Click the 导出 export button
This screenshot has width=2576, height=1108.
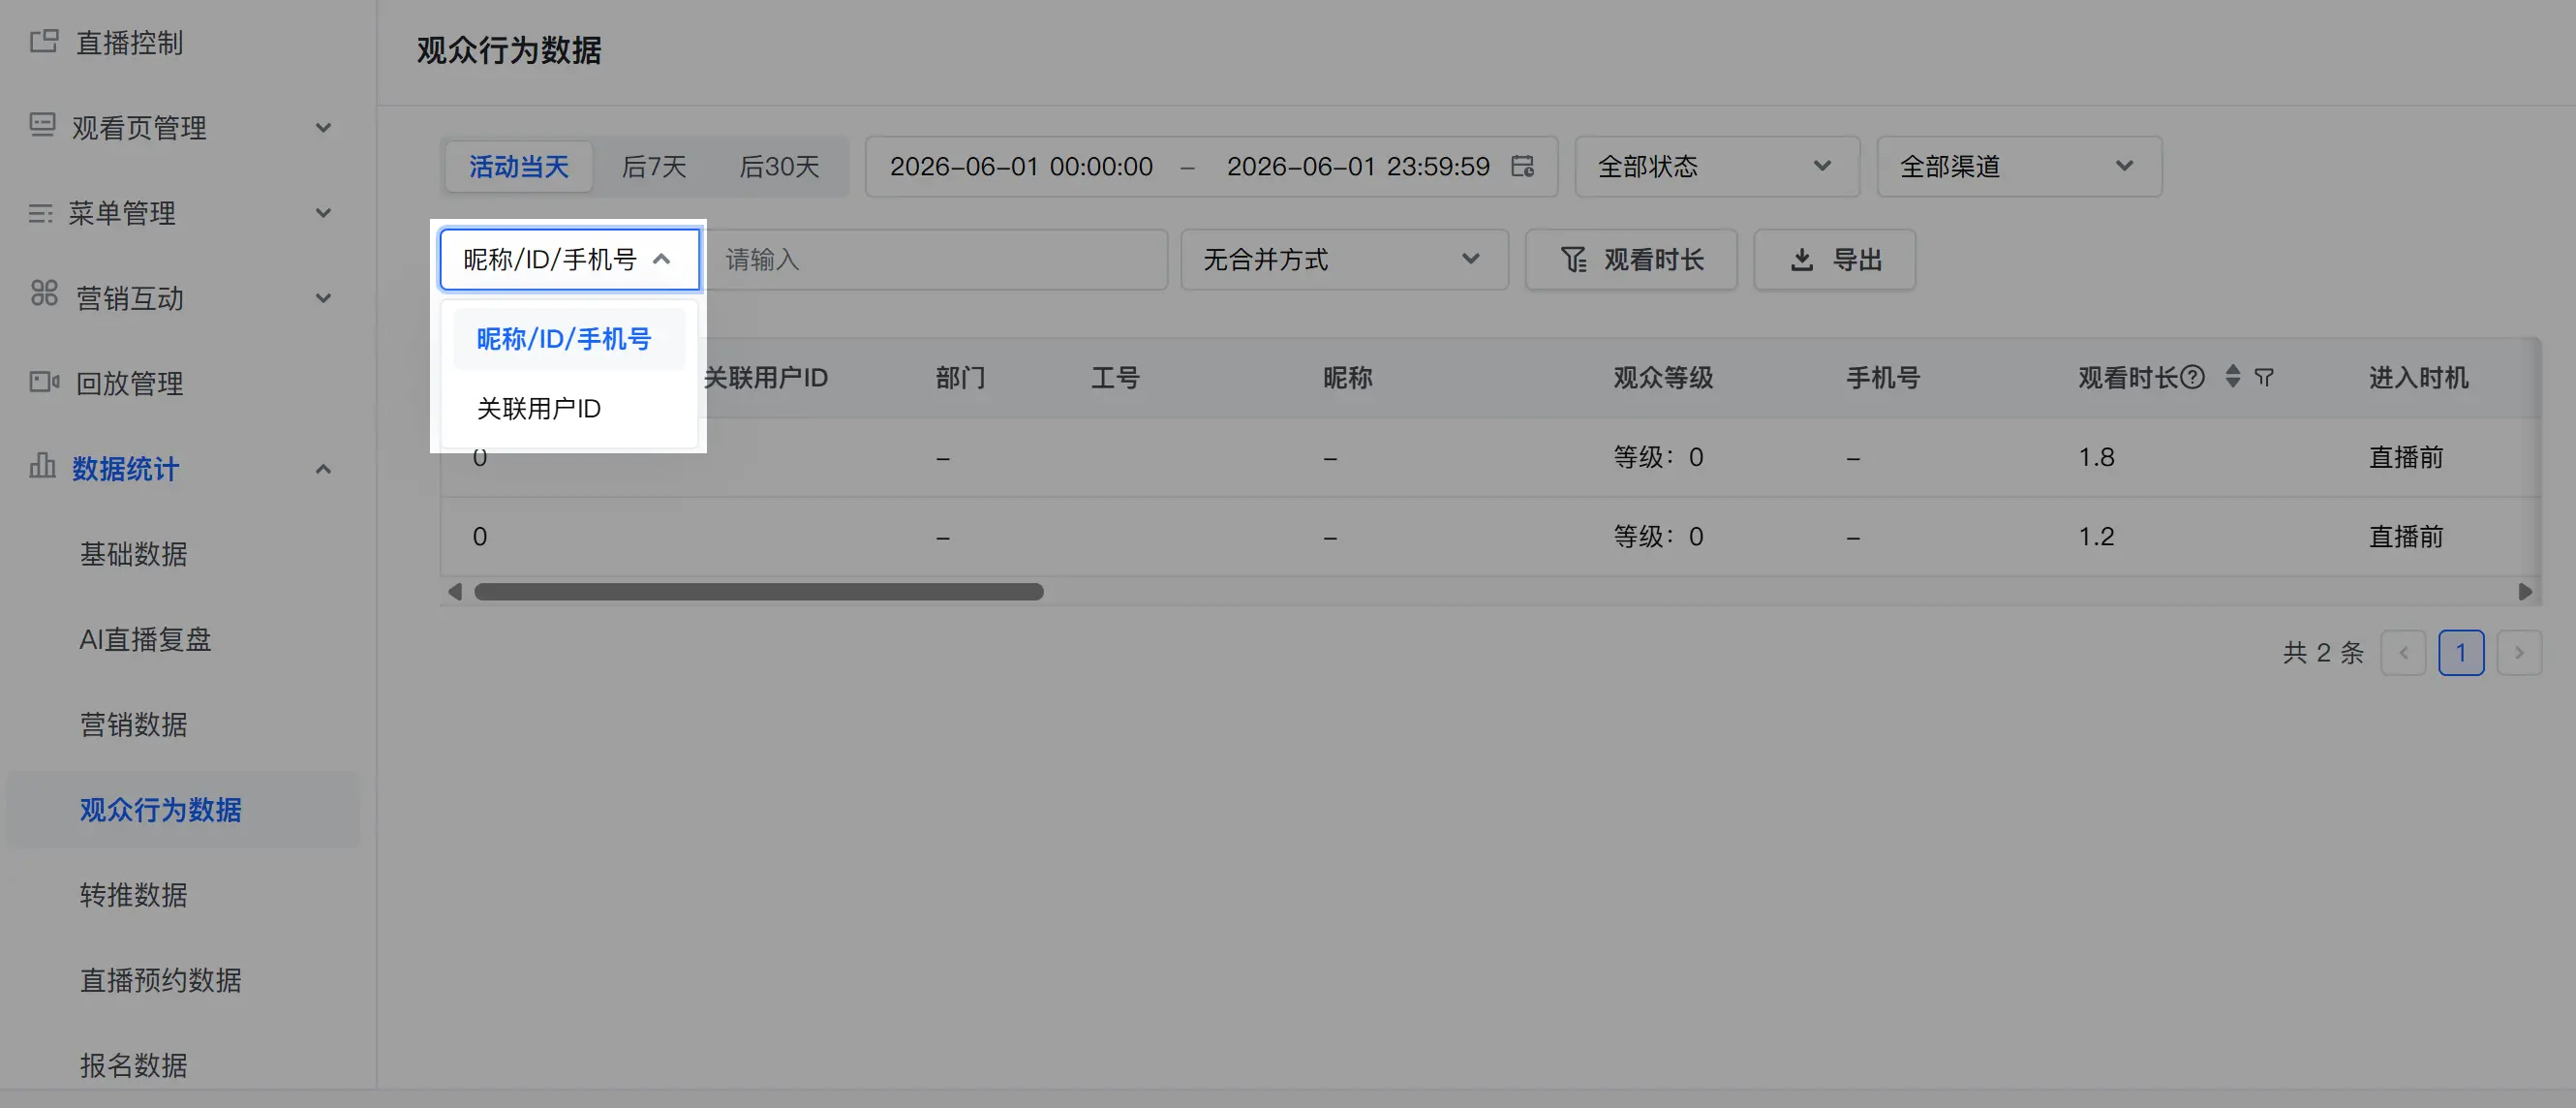1835,260
